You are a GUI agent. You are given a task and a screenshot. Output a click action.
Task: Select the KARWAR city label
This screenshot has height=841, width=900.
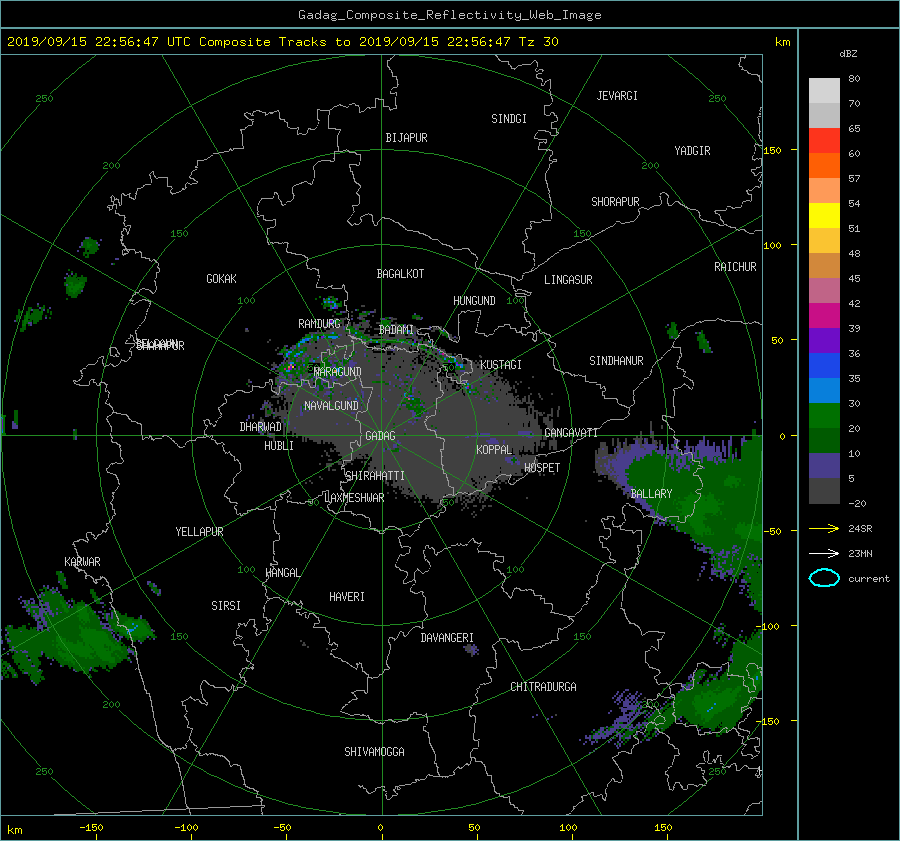[82, 562]
